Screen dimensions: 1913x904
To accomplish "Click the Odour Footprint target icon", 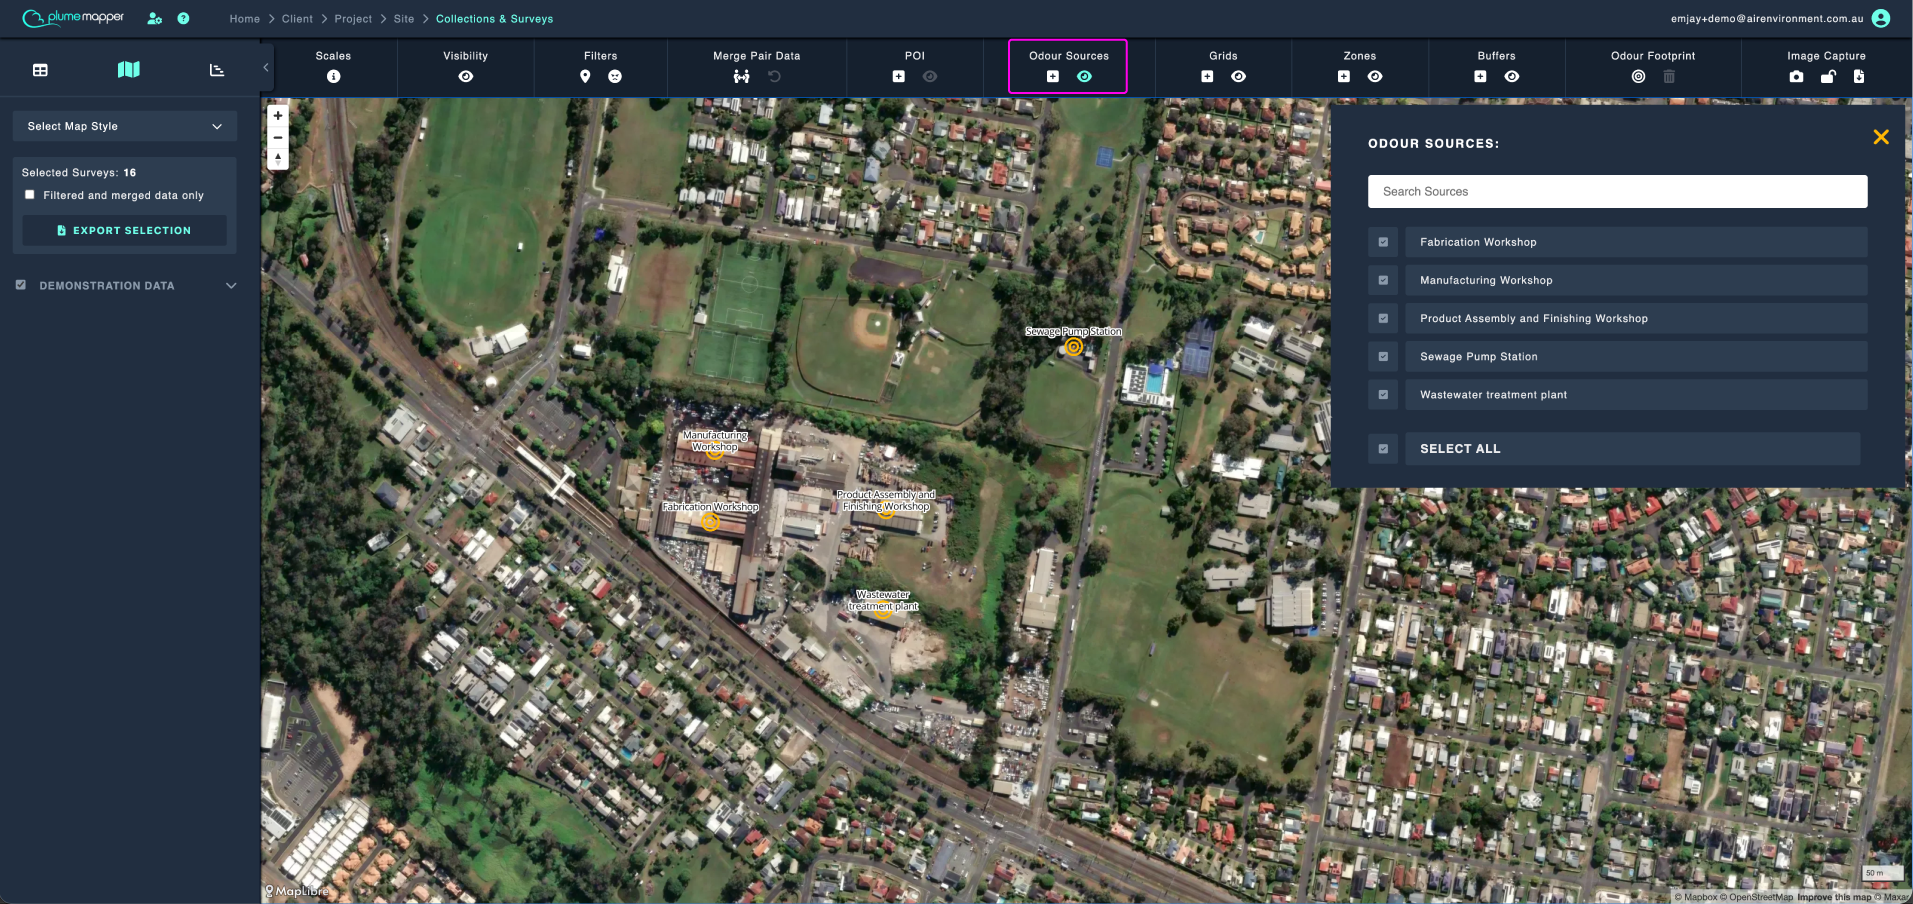I will (x=1638, y=76).
